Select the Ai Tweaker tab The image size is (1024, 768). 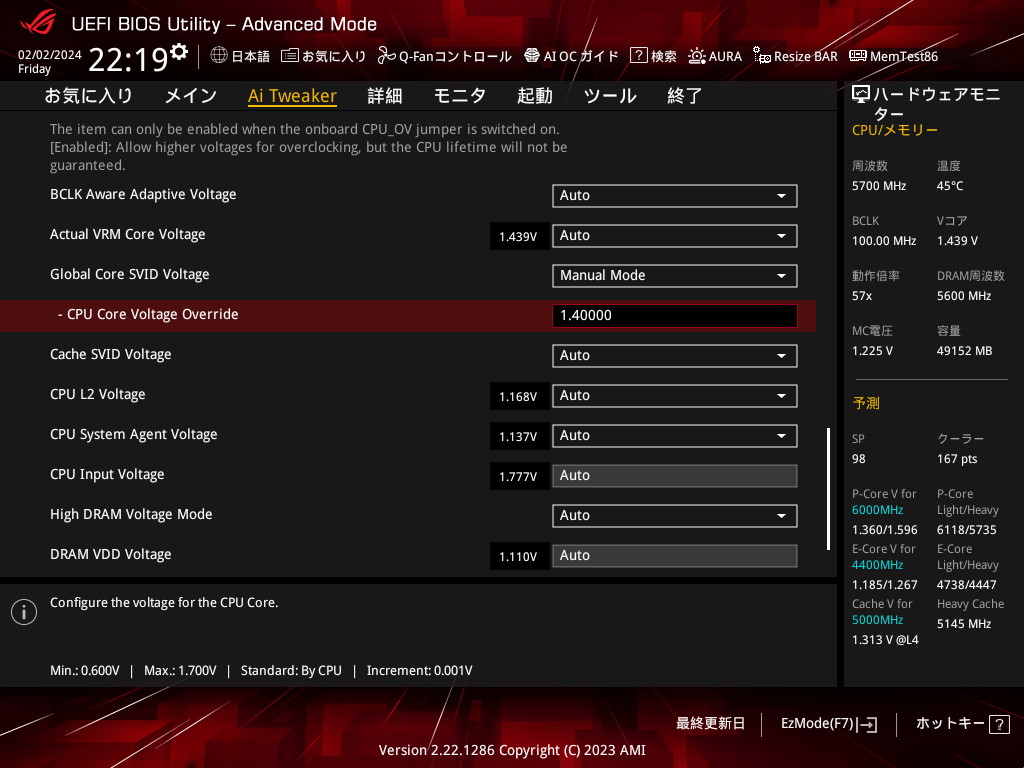[x=292, y=96]
